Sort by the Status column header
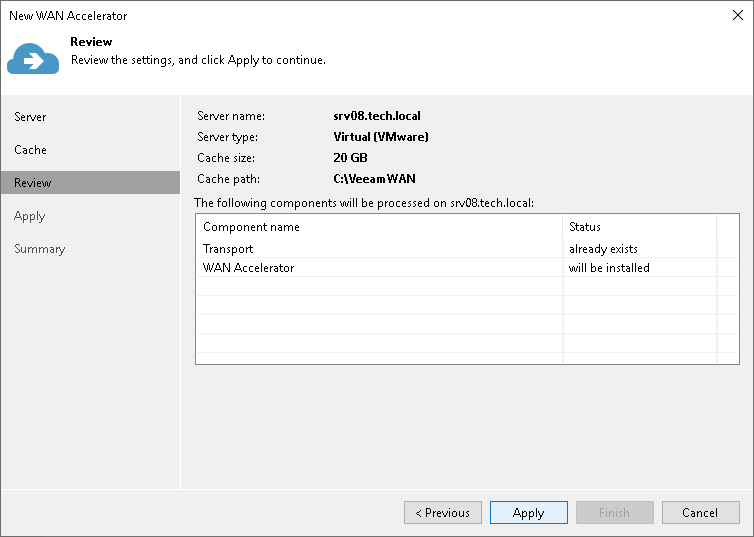Screen dimensions: 754x537 [x=640, y=227]
